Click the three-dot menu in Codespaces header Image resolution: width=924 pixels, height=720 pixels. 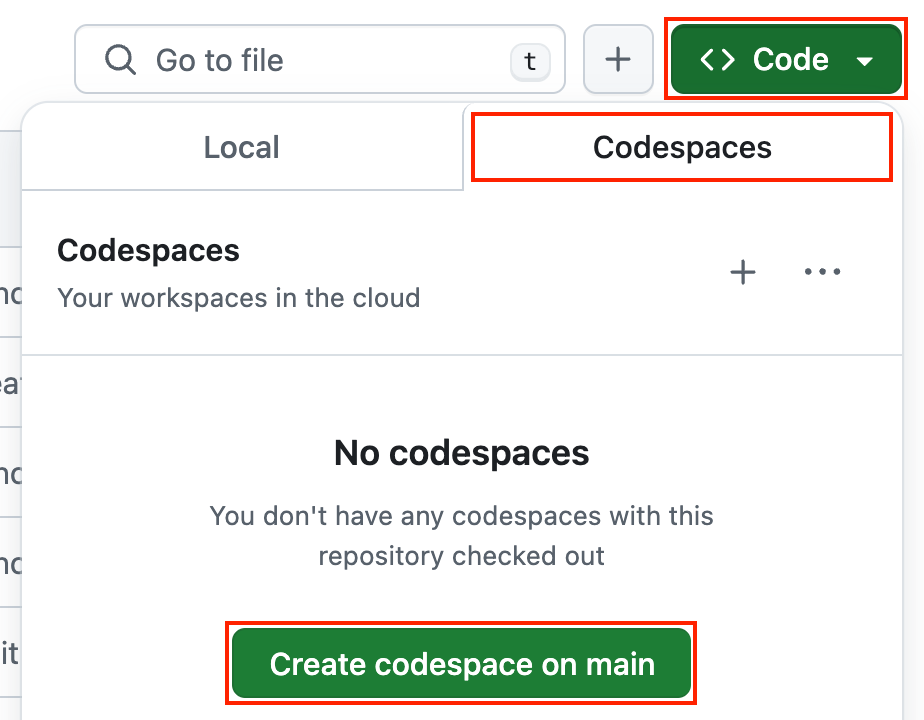822,272
